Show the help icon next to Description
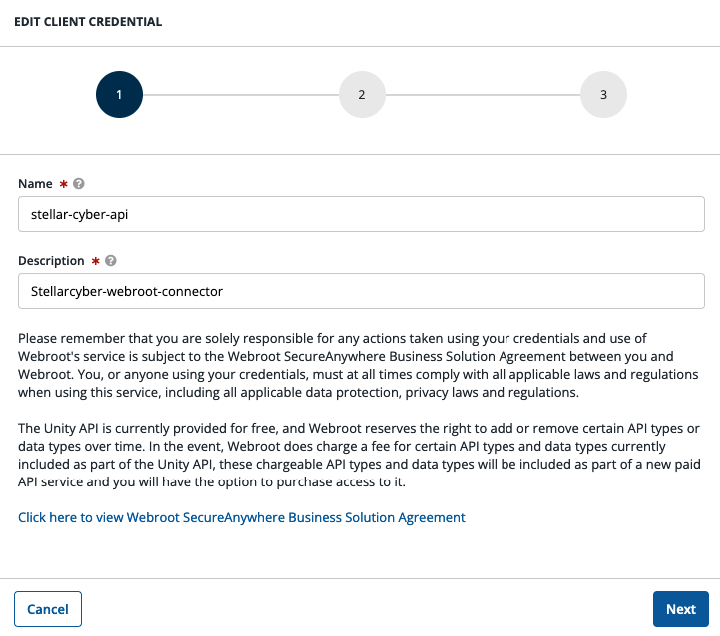720x636 pixels. pyautogui.click(x=111, y=261)
